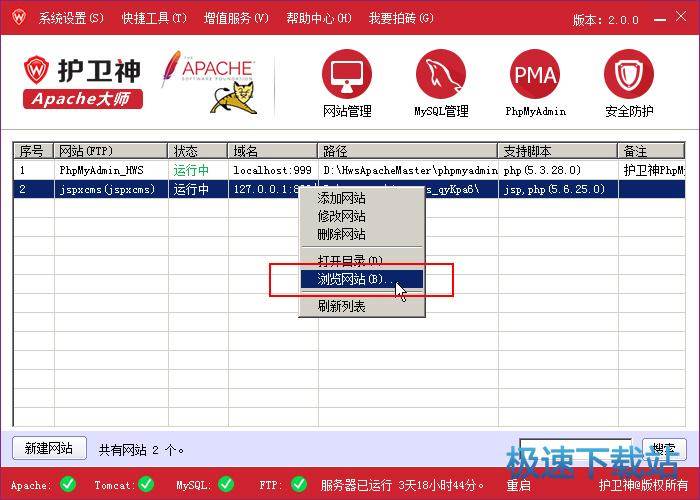Click the 运行中 status of jspxcms row
Image resolution: width=700 pixels, height=500 pixels.
191,189
